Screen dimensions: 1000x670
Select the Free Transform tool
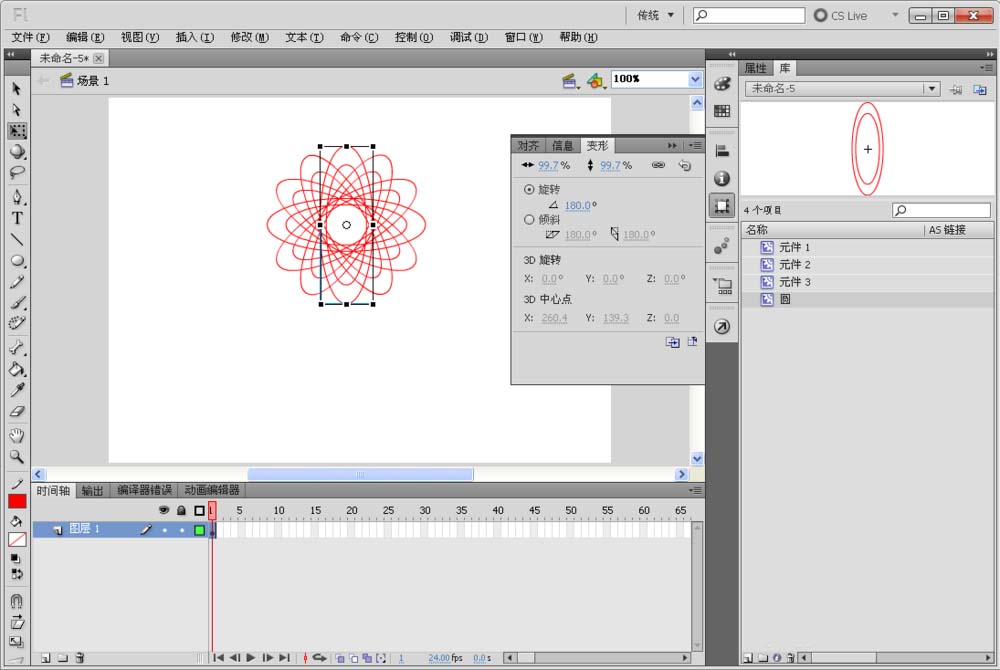(x=17, y=131)
